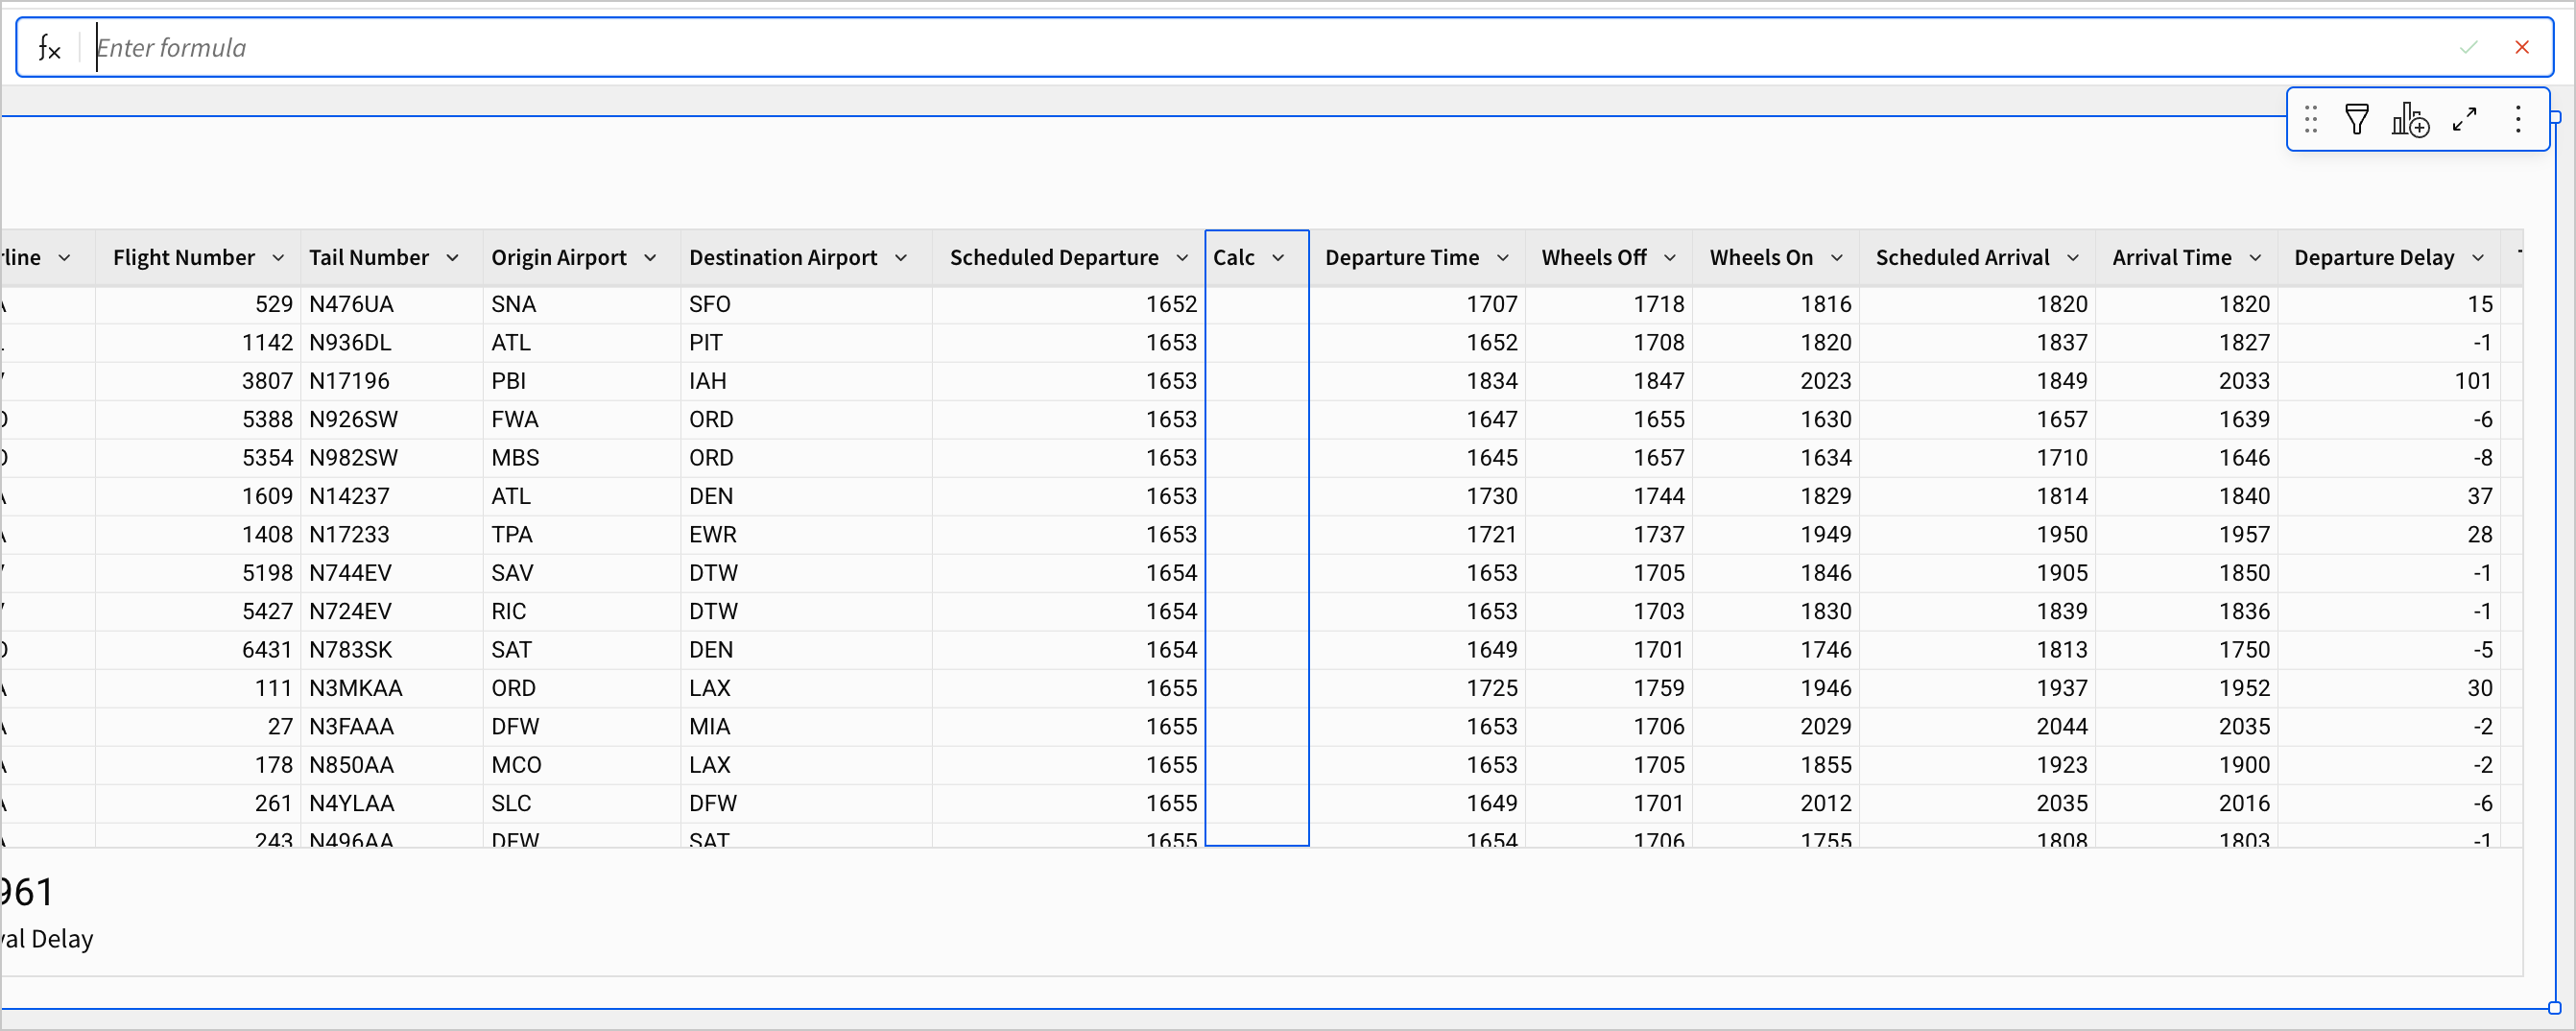The image size is (2576, 1031).
Task: Click the fx formula icon
Action: (x=49, y=47)
